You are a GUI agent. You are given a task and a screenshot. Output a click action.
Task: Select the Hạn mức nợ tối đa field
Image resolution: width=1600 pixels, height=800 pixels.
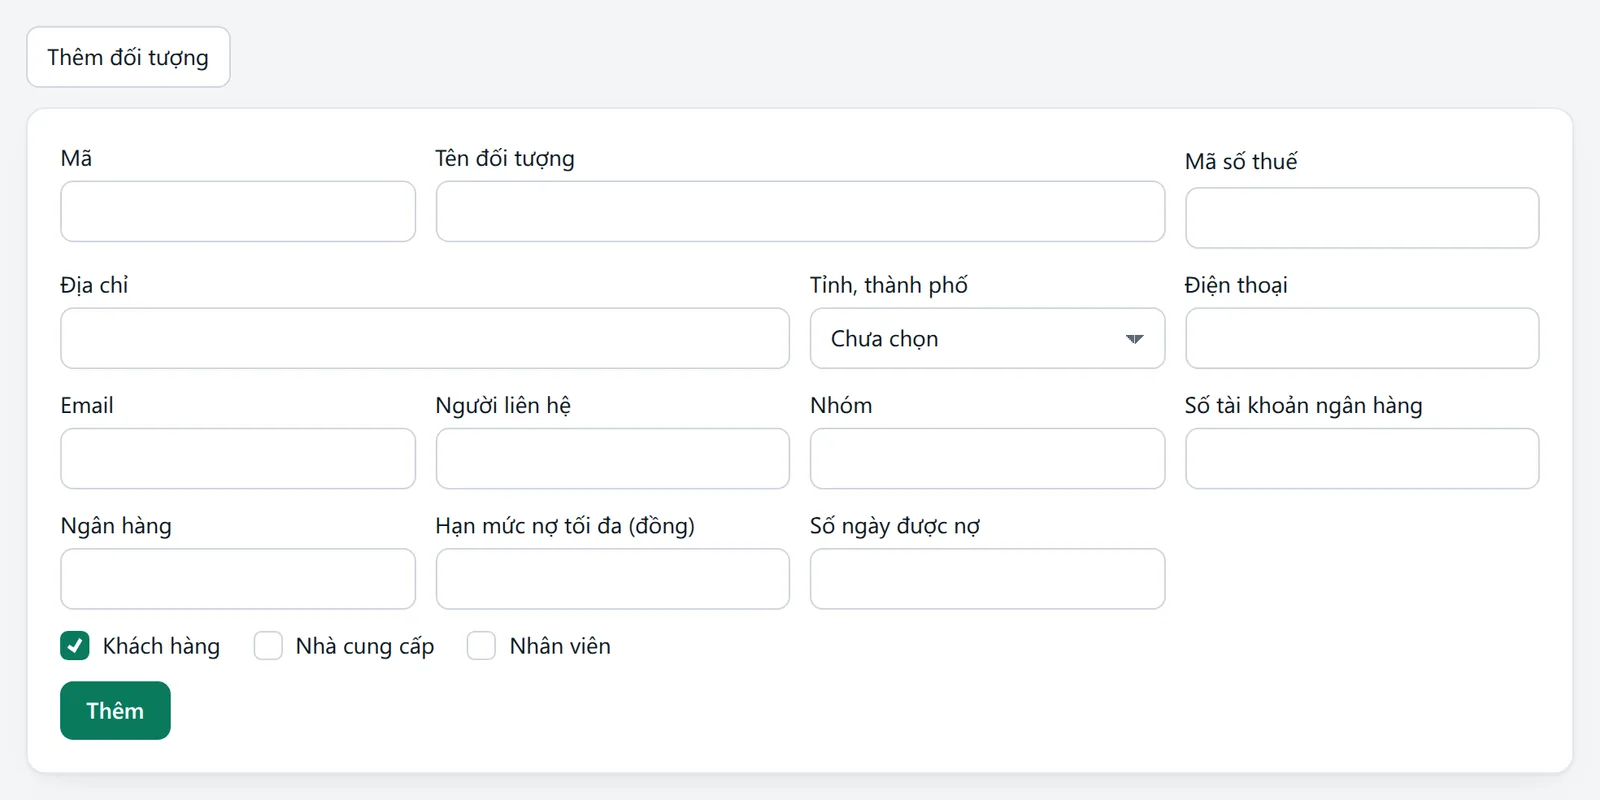click(613, 578)
